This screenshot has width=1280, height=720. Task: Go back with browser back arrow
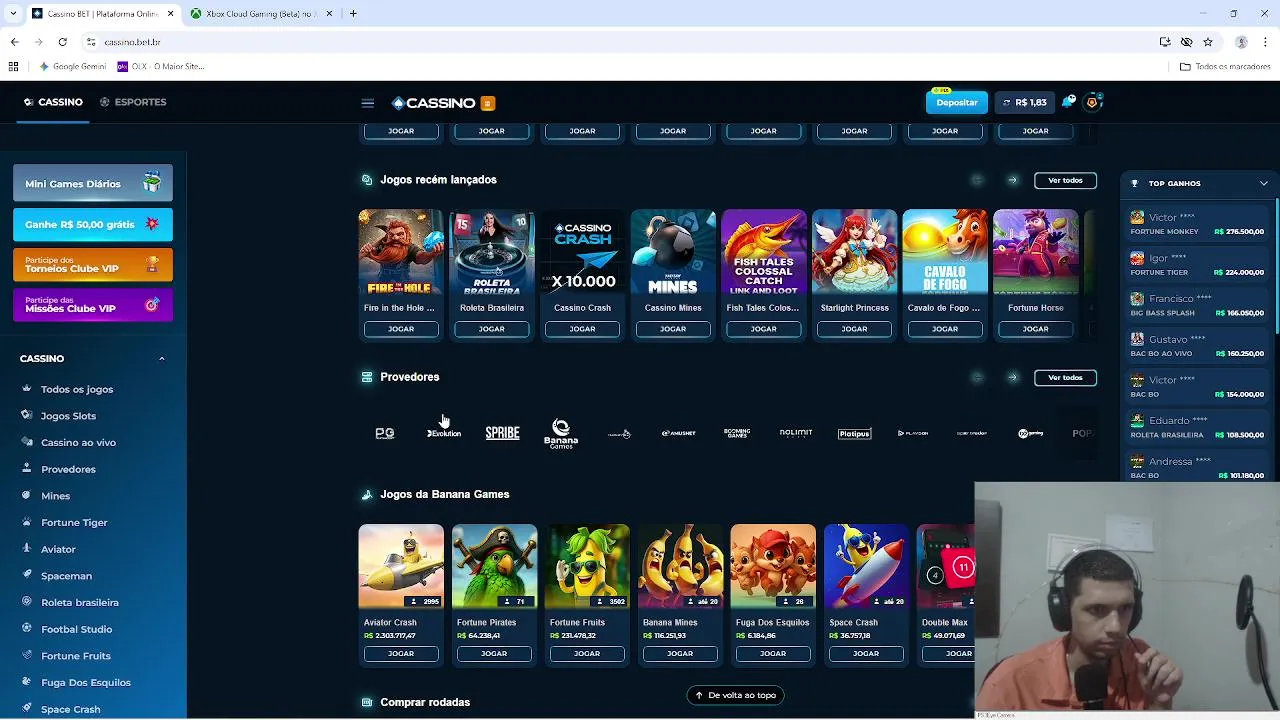point(14,42)
